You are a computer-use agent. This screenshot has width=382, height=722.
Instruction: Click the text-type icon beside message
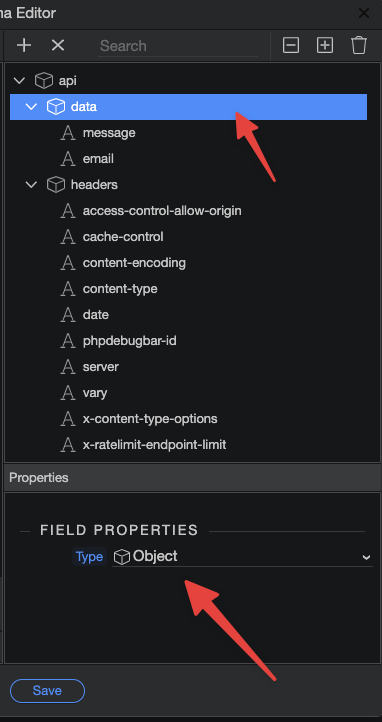(68, 133)
